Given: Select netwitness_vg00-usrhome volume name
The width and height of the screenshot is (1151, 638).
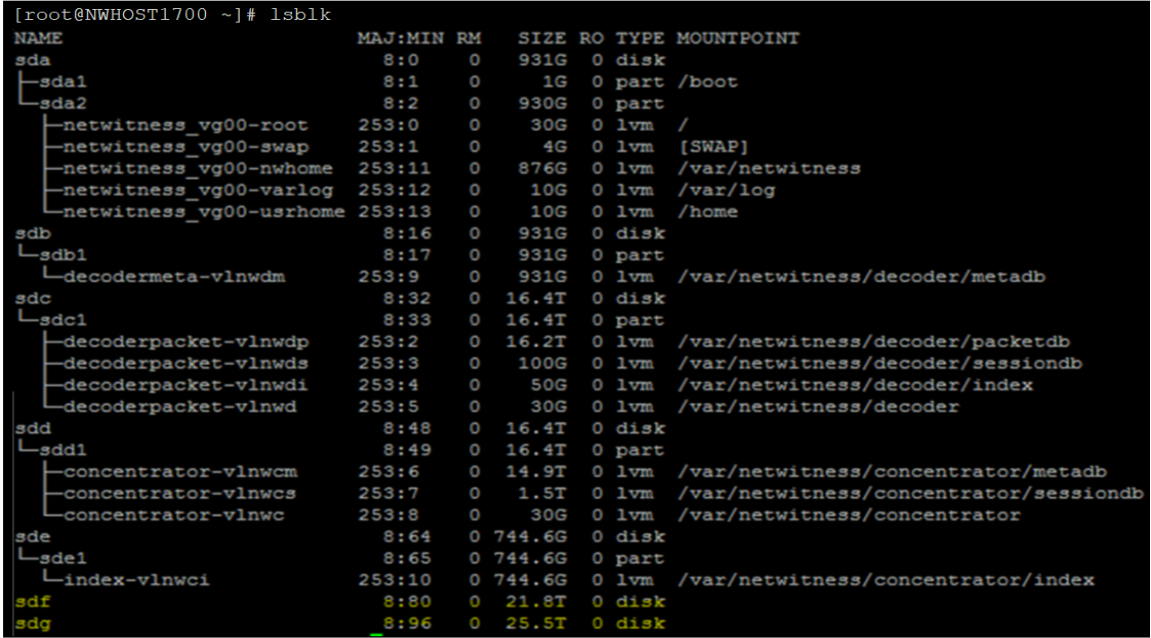Looking at the screenshot, I should pos(204,211).
